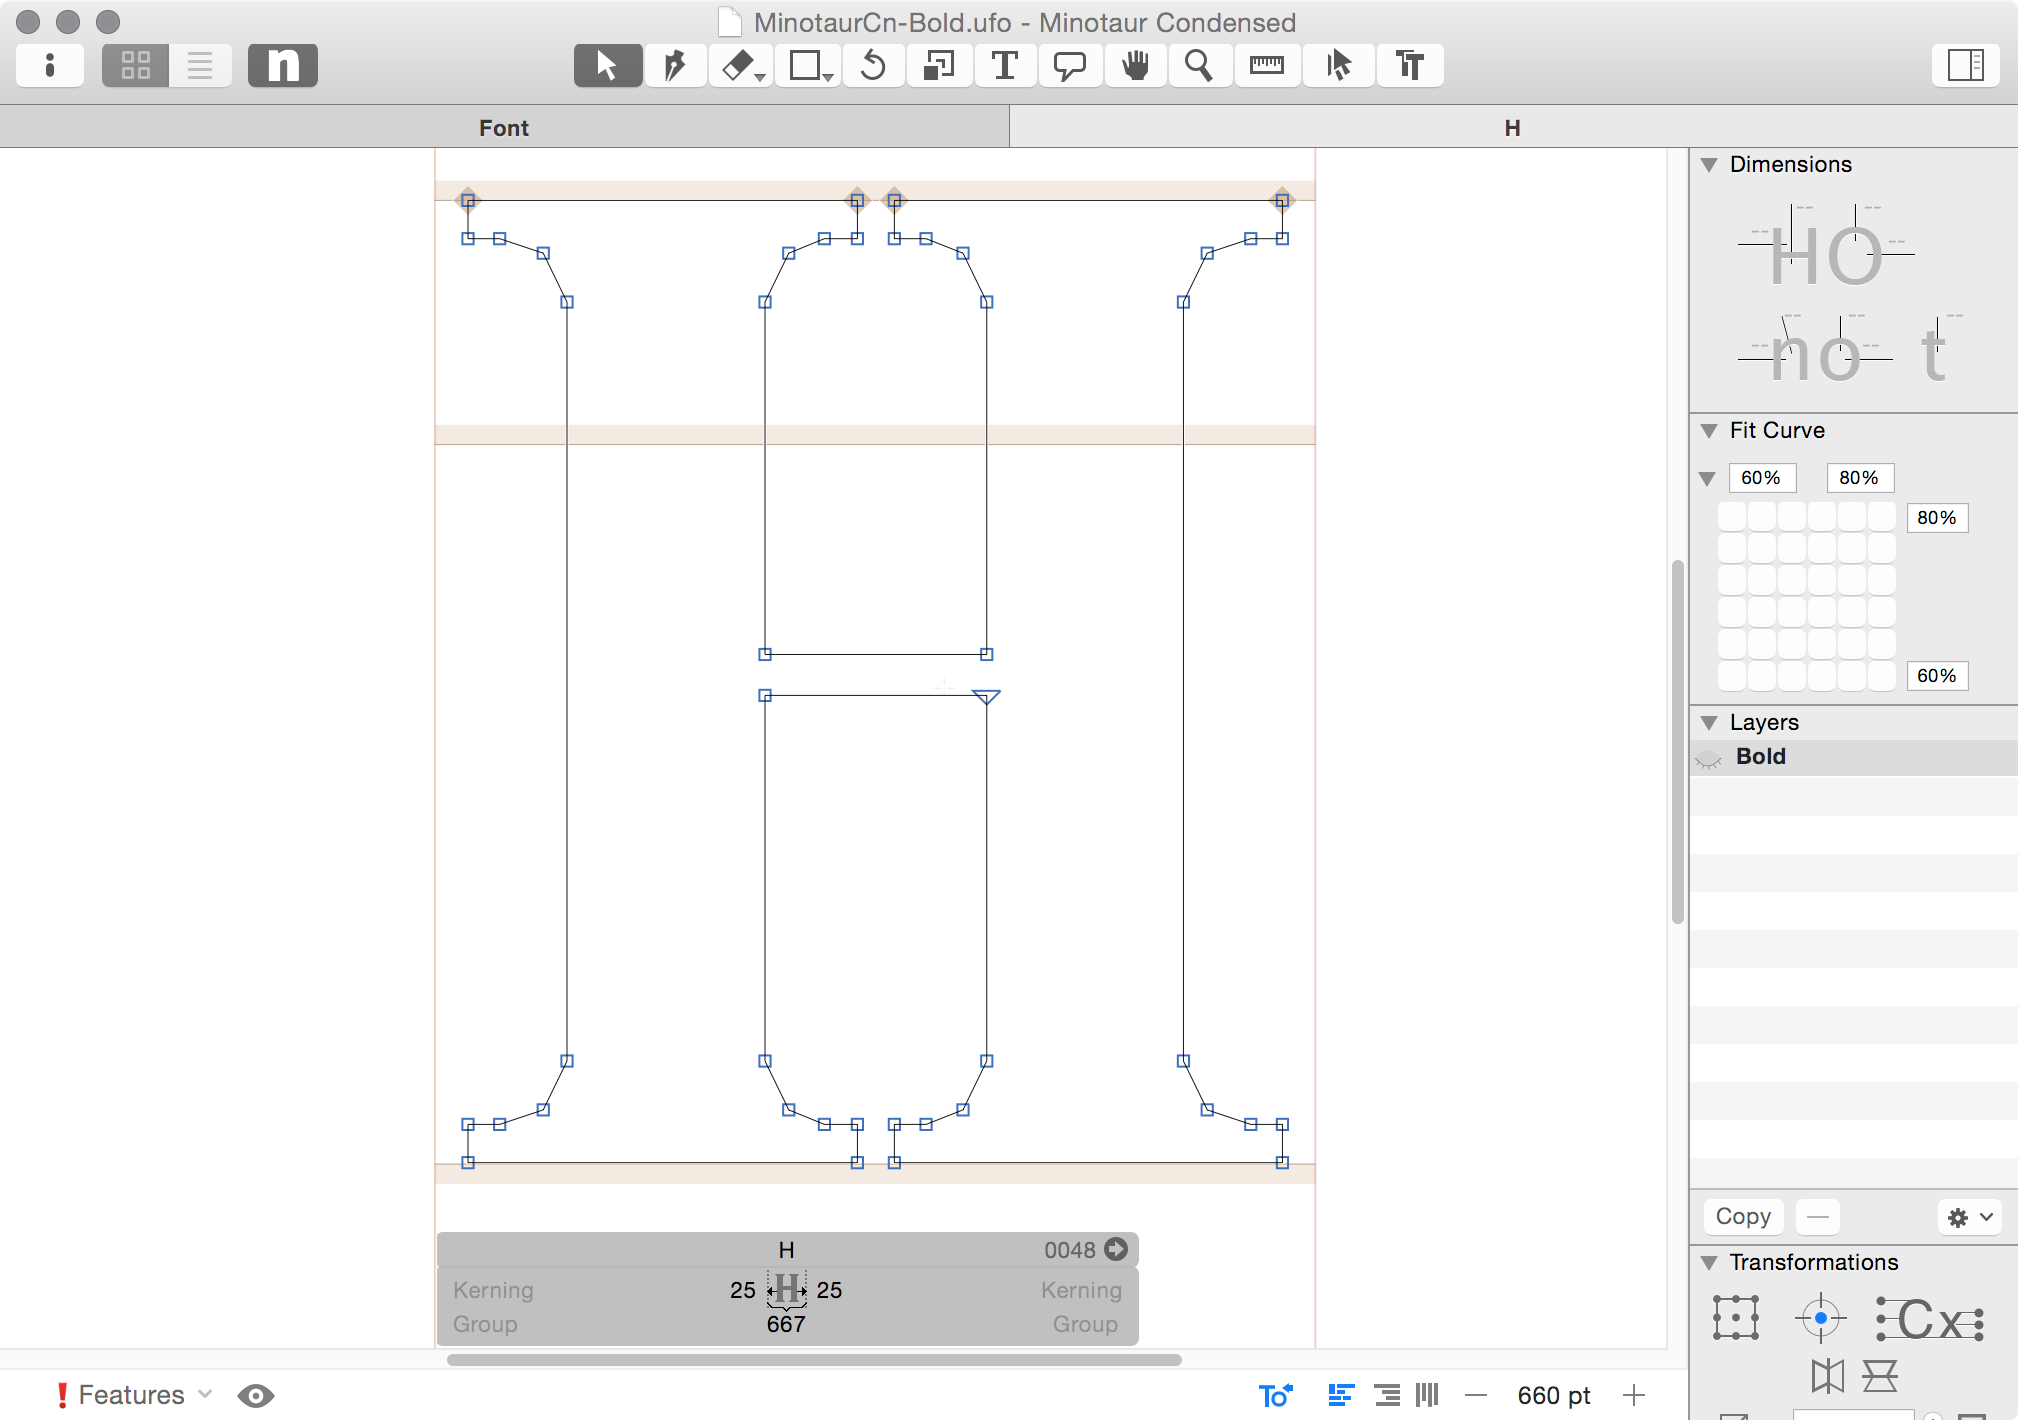Collapse the Dimensions panel
The image size is (2018, 1420).
tap(1709, 165)
